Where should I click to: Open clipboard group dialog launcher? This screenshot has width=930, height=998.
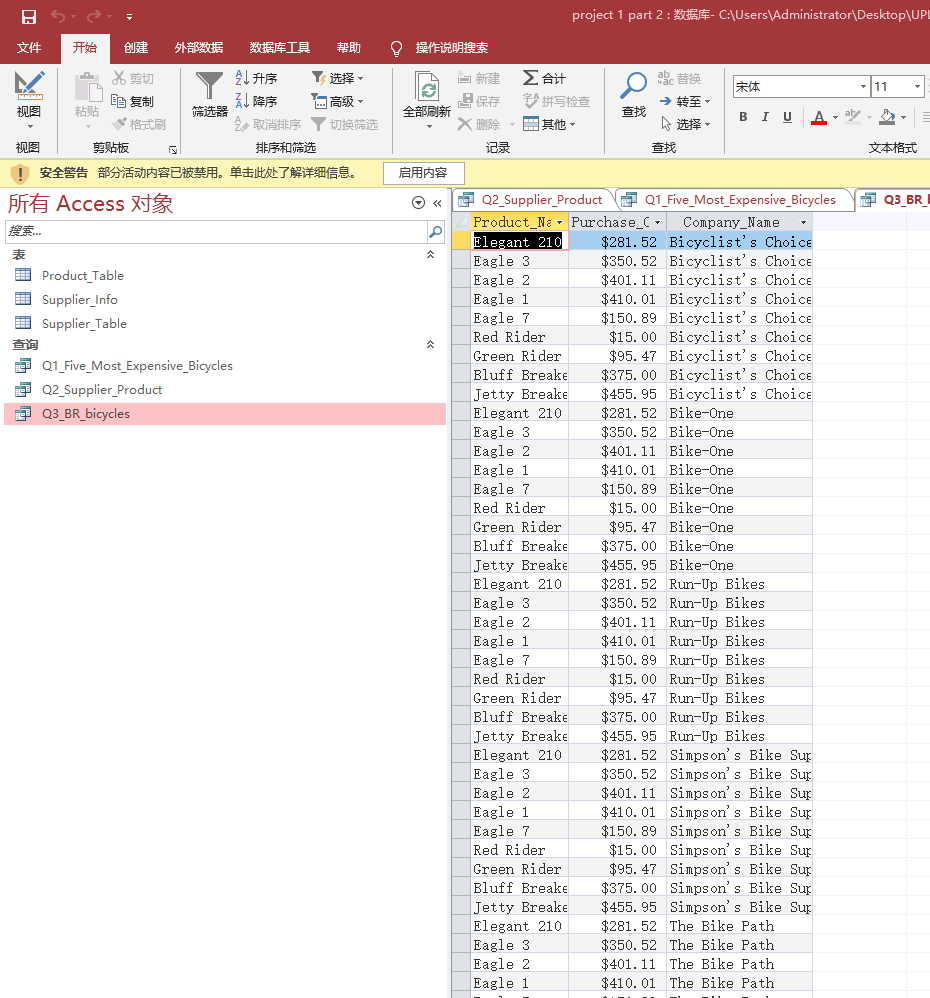(x=173, y=150)
